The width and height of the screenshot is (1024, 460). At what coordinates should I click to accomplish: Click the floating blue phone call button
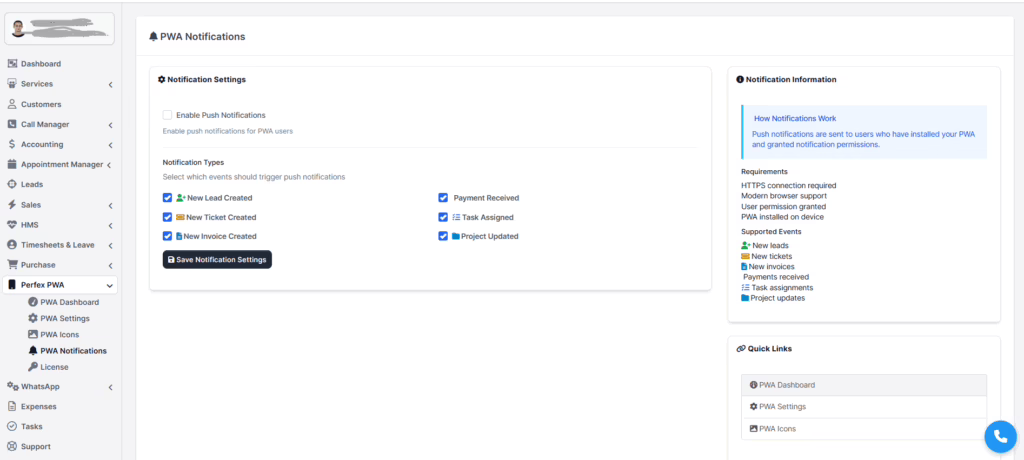[1000, 436]
